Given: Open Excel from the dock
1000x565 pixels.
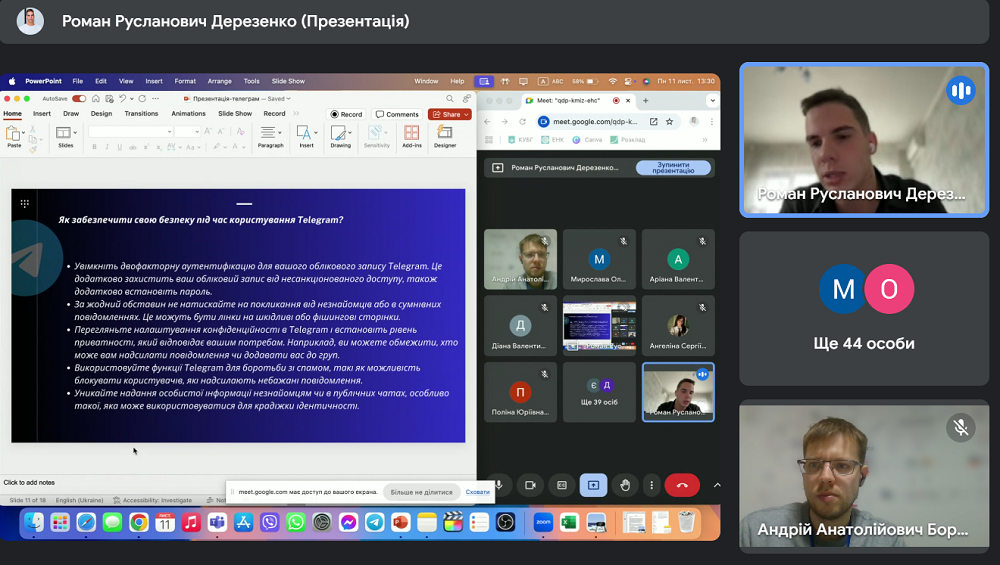Looking at the screenshot, I should [570, 523].
